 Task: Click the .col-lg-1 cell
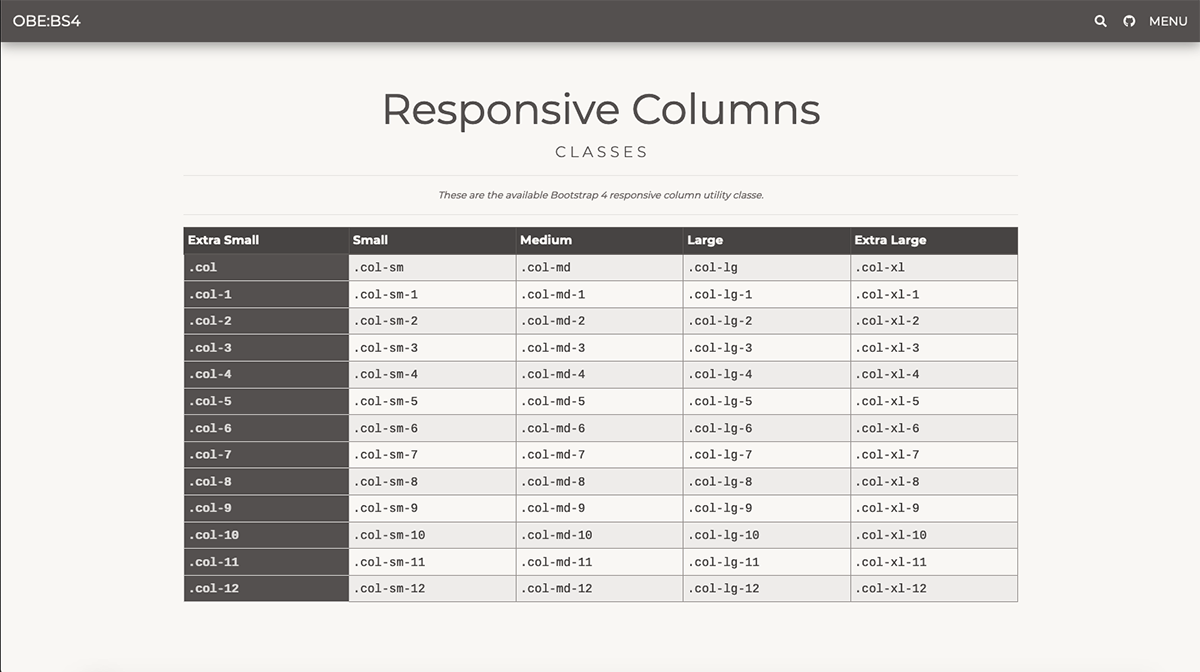coord(767,294)
